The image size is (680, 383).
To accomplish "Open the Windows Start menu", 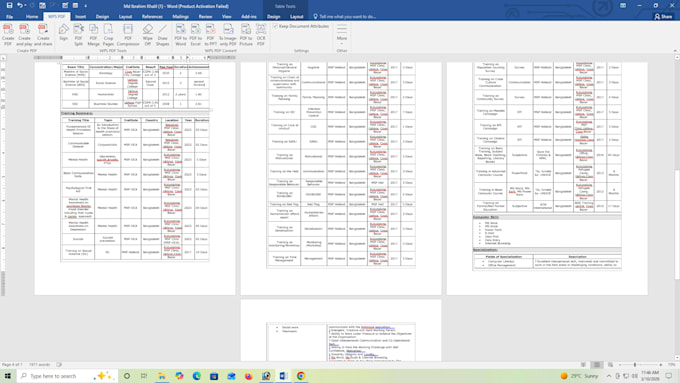I will [x=7, y=376].
